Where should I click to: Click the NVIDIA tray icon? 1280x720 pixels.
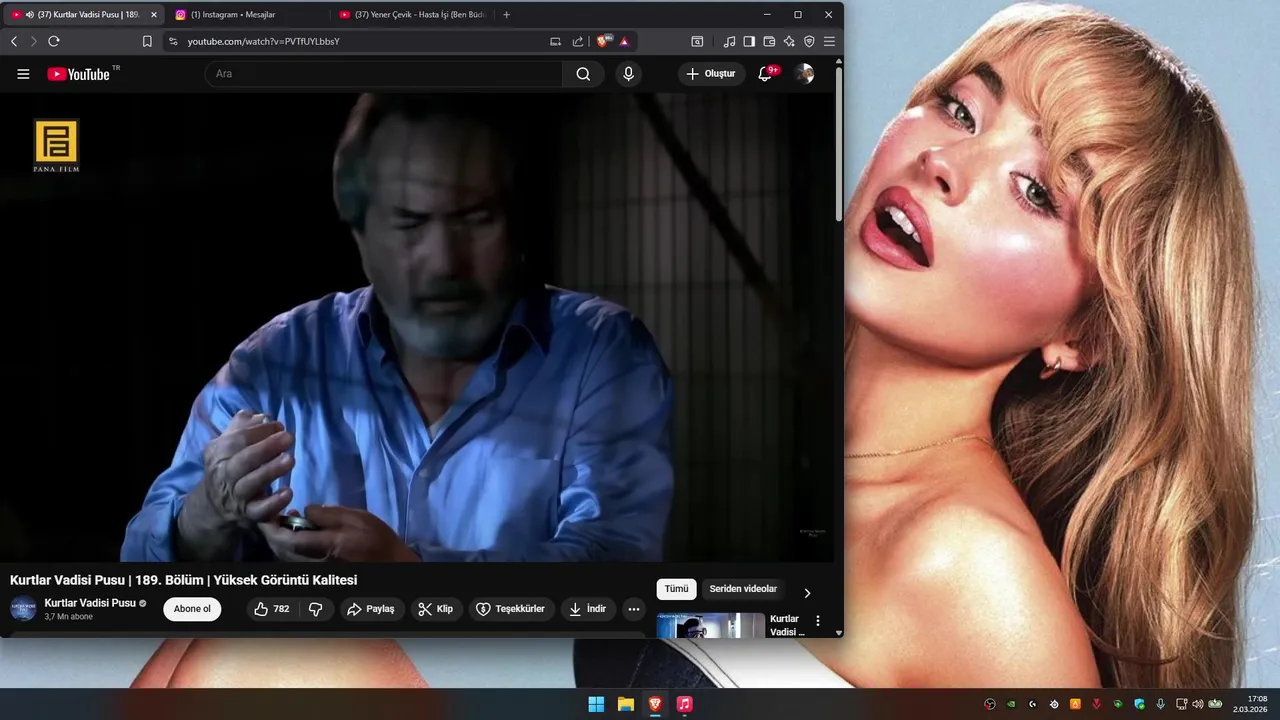point(1011,704)
